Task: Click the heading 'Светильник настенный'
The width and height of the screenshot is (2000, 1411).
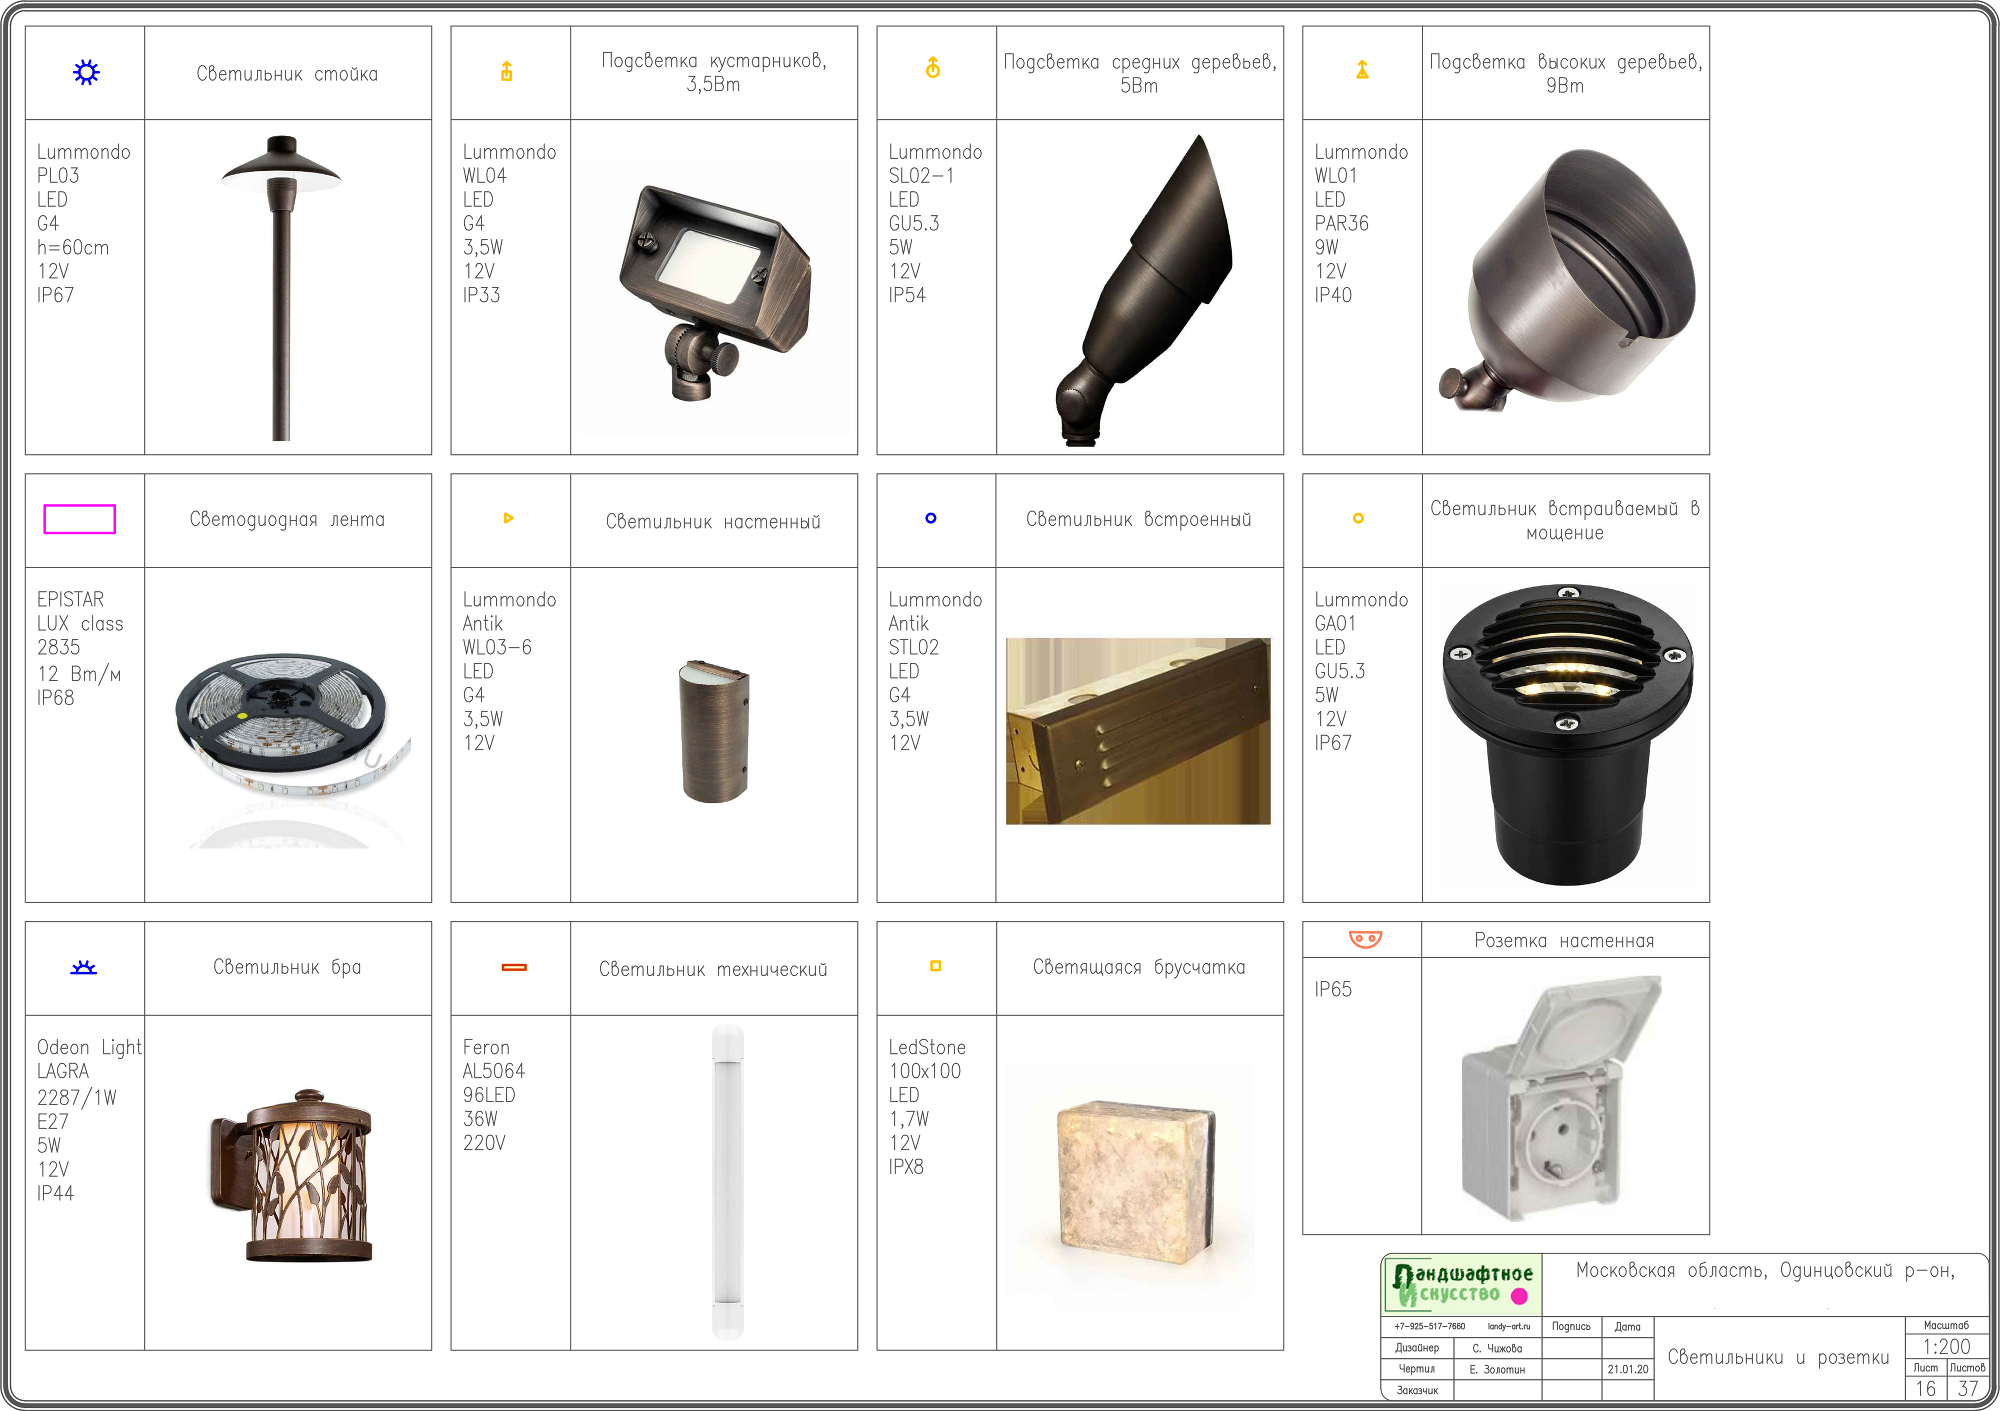Action: [x=713, y=521]
